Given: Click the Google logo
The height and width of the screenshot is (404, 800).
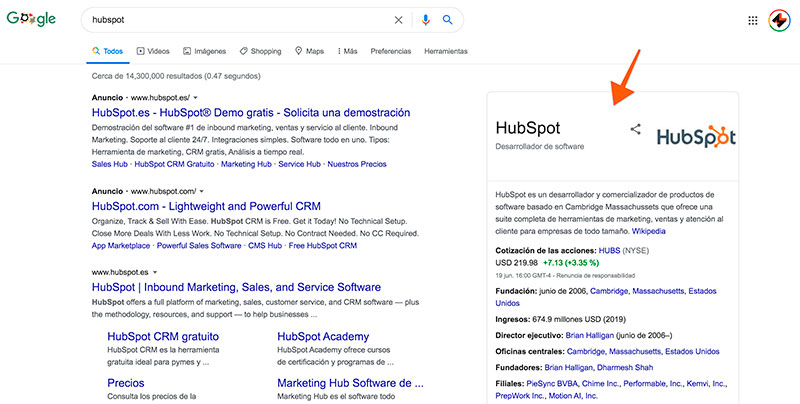Looking at the screenshot, I should tap(30, 20).
